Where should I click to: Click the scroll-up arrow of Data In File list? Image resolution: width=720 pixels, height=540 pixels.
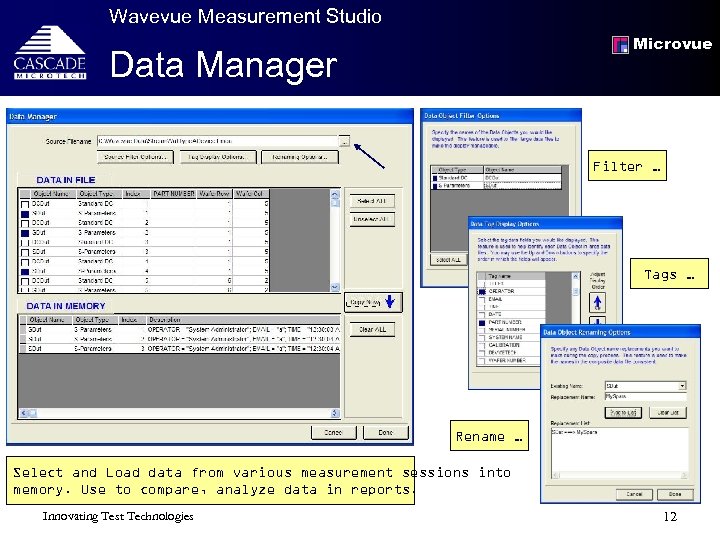[335, 194]
